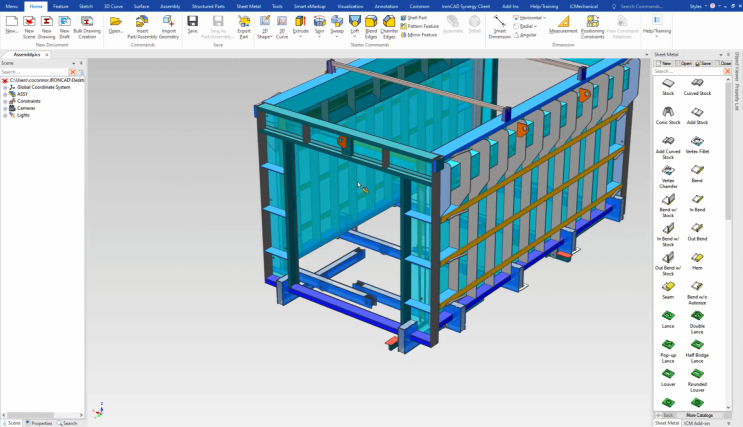743x427 pixels.
Task: Pick the Hem catalog item
Action: (x=697, y=262)
